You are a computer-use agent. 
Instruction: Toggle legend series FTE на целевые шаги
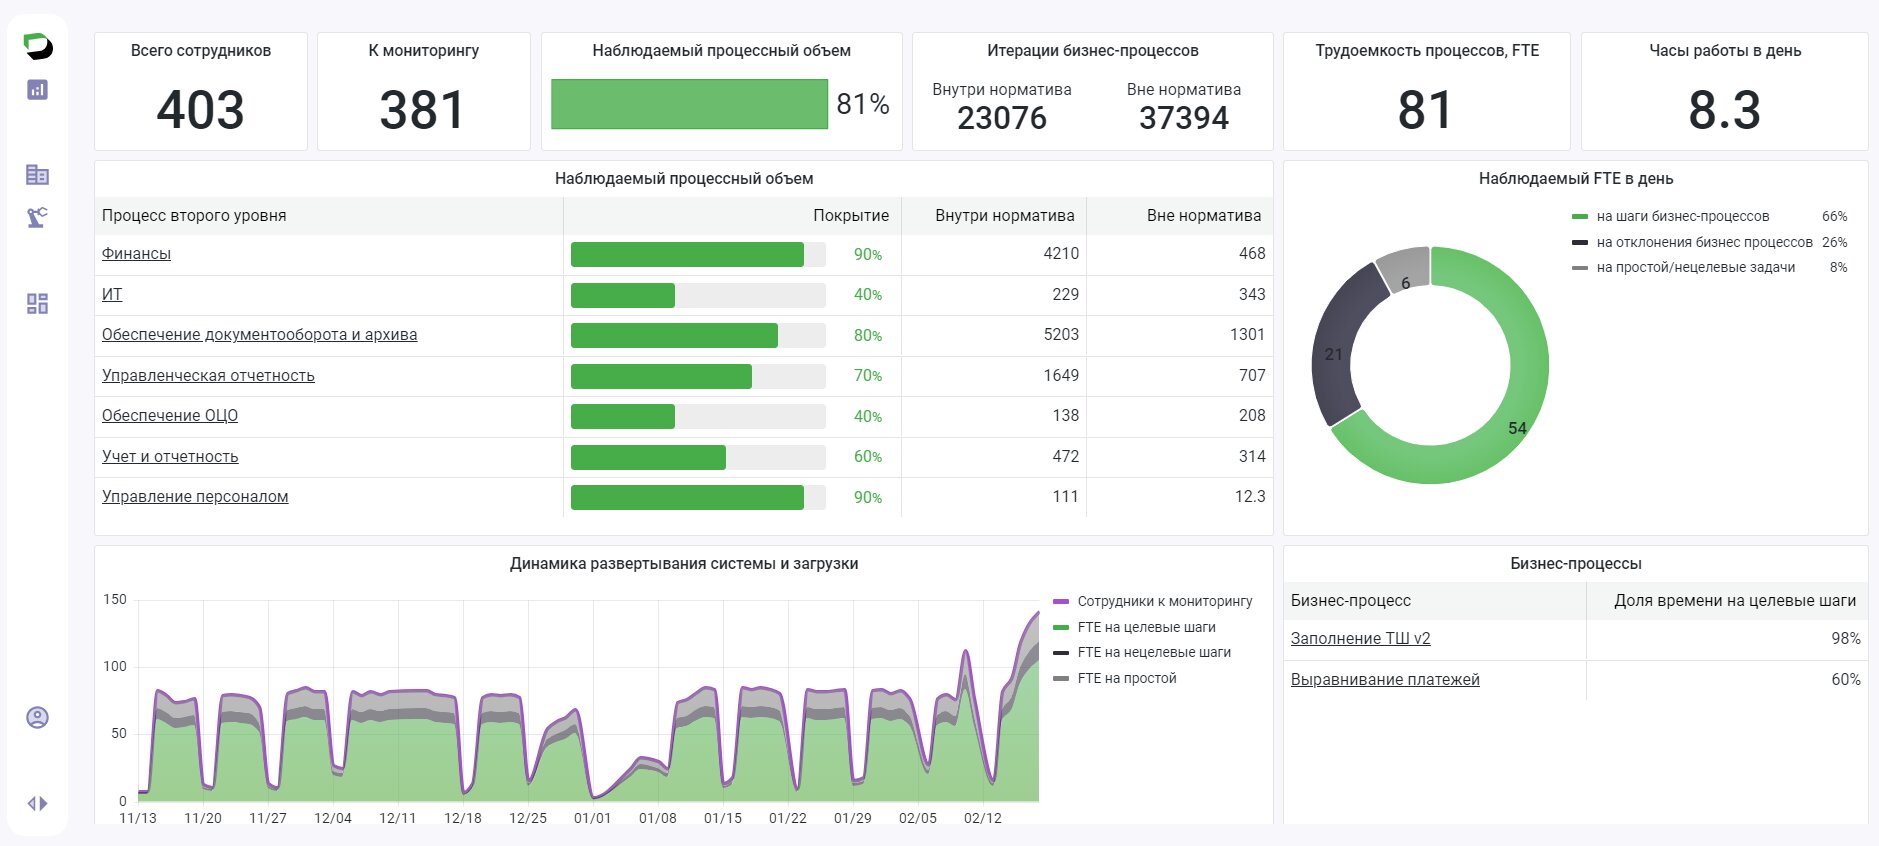point(1147,627)
